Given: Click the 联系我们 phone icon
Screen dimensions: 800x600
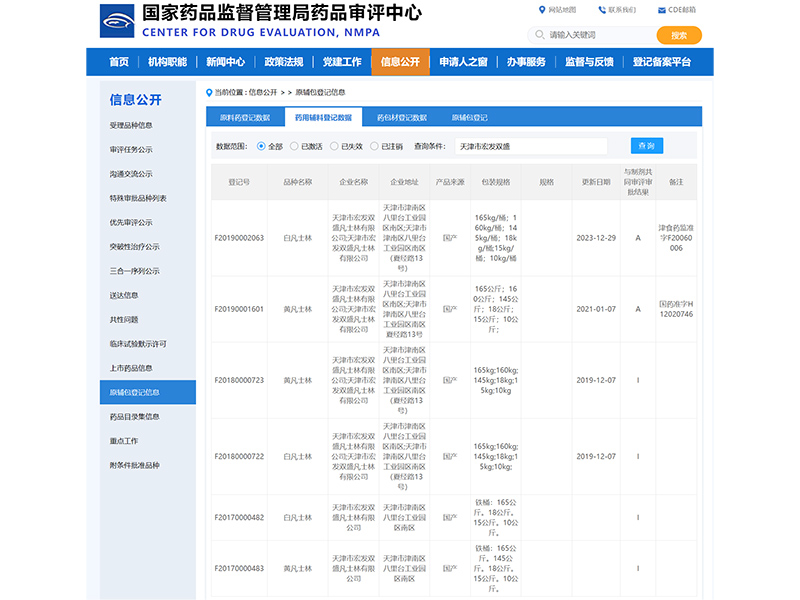Looking at the screenshot, I should pos(602,10).
